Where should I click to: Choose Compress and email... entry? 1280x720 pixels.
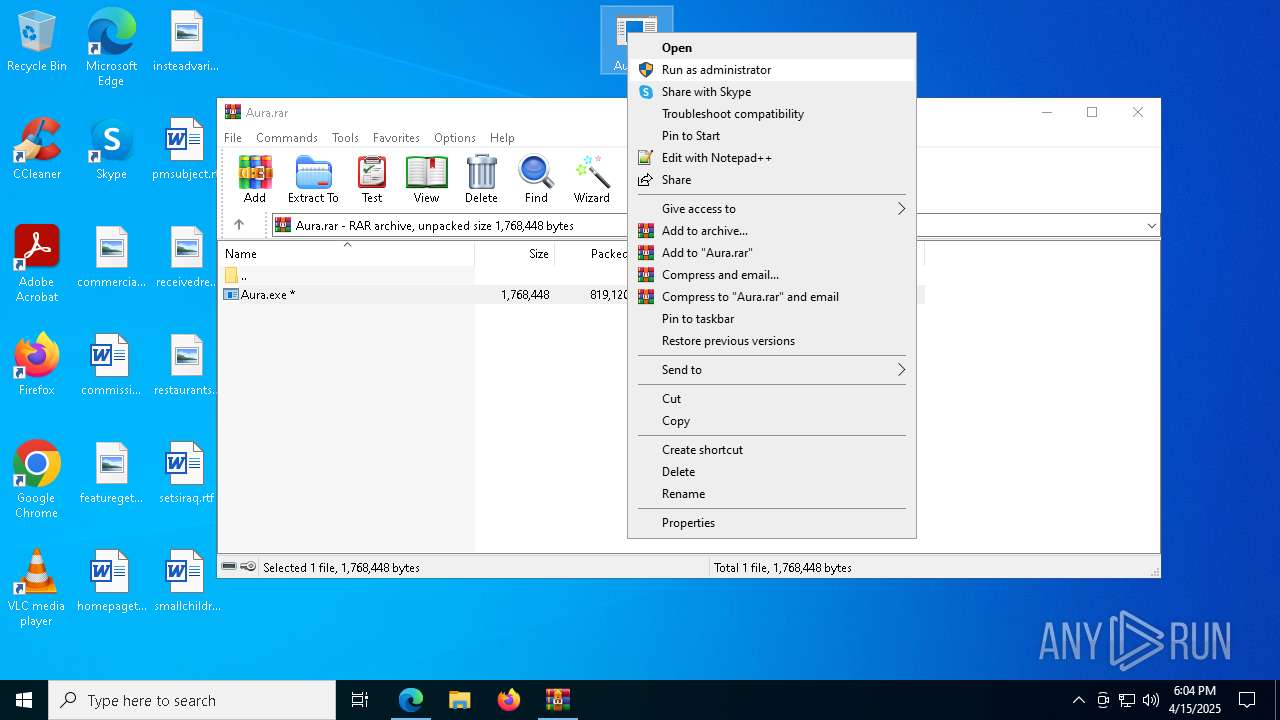point(771,275)
